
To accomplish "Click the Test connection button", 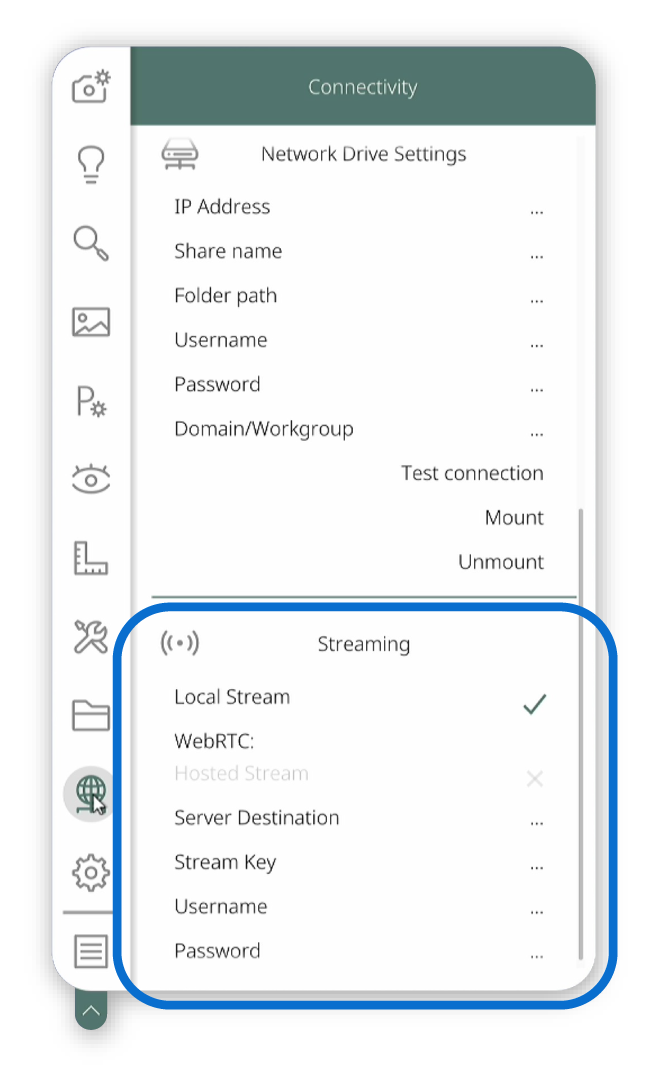I will click(x=472, y=473).
